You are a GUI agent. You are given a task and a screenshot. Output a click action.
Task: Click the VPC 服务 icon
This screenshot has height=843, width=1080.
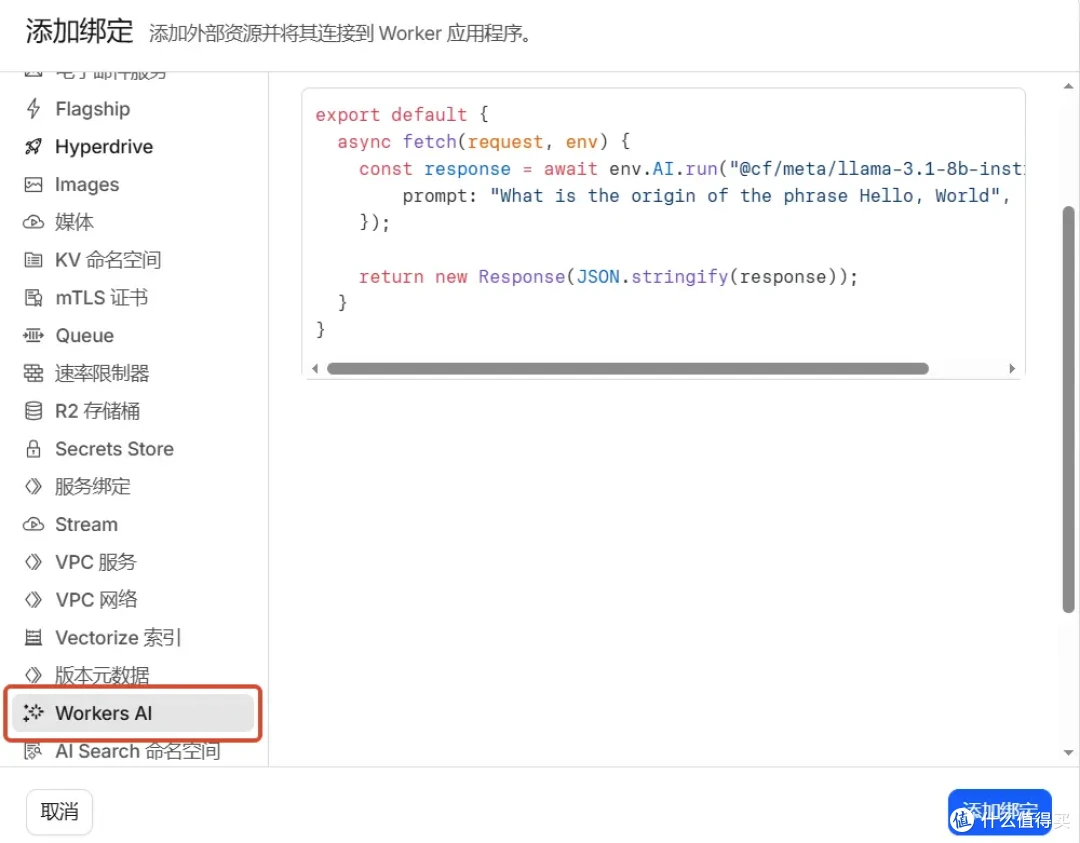pos(33,562)
